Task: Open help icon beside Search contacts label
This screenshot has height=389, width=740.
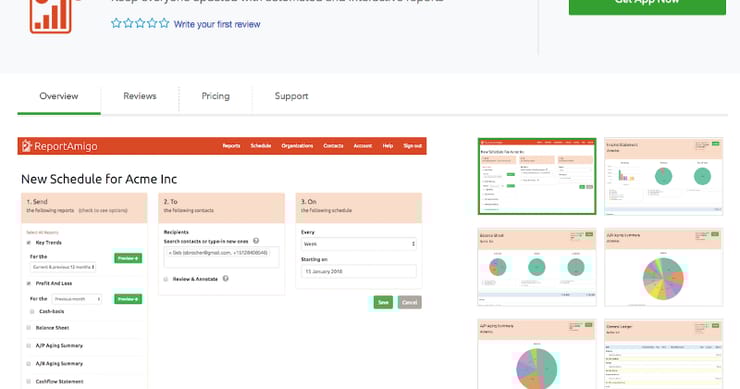Action: pos(256,241)
